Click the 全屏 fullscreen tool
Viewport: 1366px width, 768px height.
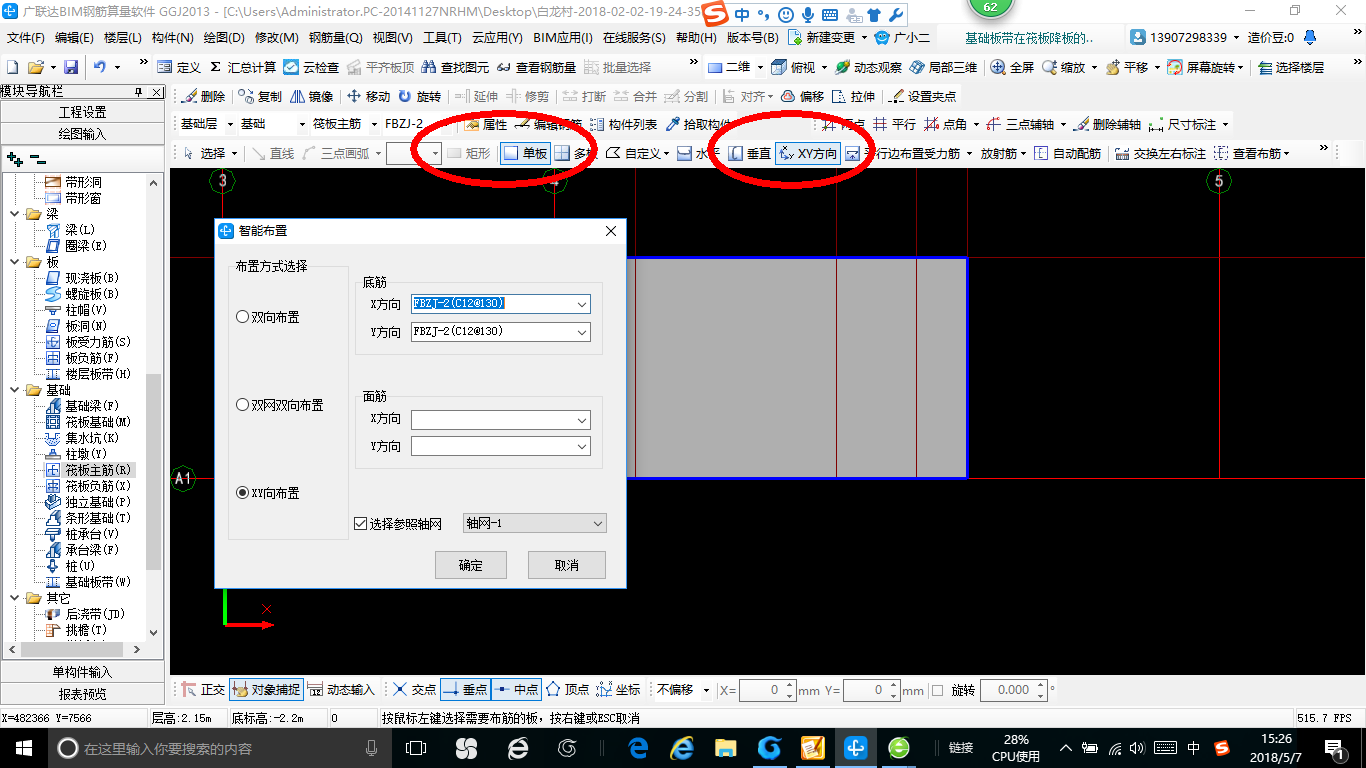pyautogui.click(x=1012, y=67)
